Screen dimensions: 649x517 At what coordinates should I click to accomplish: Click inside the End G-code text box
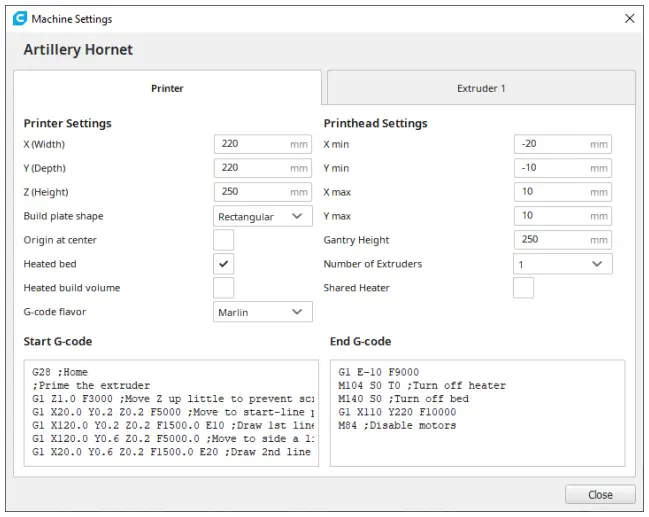477,413
